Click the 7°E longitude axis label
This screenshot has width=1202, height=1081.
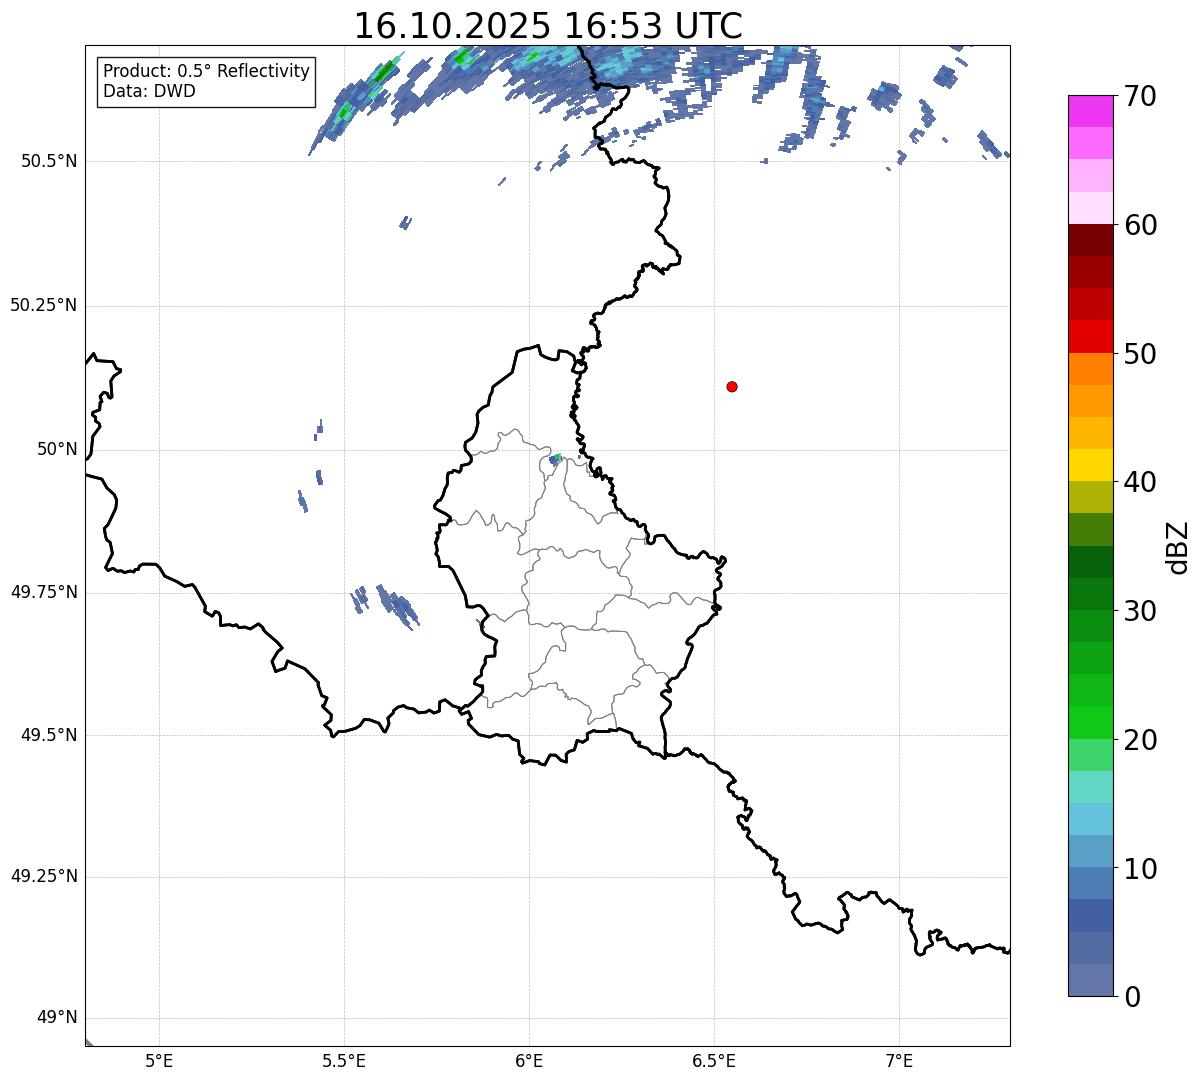899,1060
